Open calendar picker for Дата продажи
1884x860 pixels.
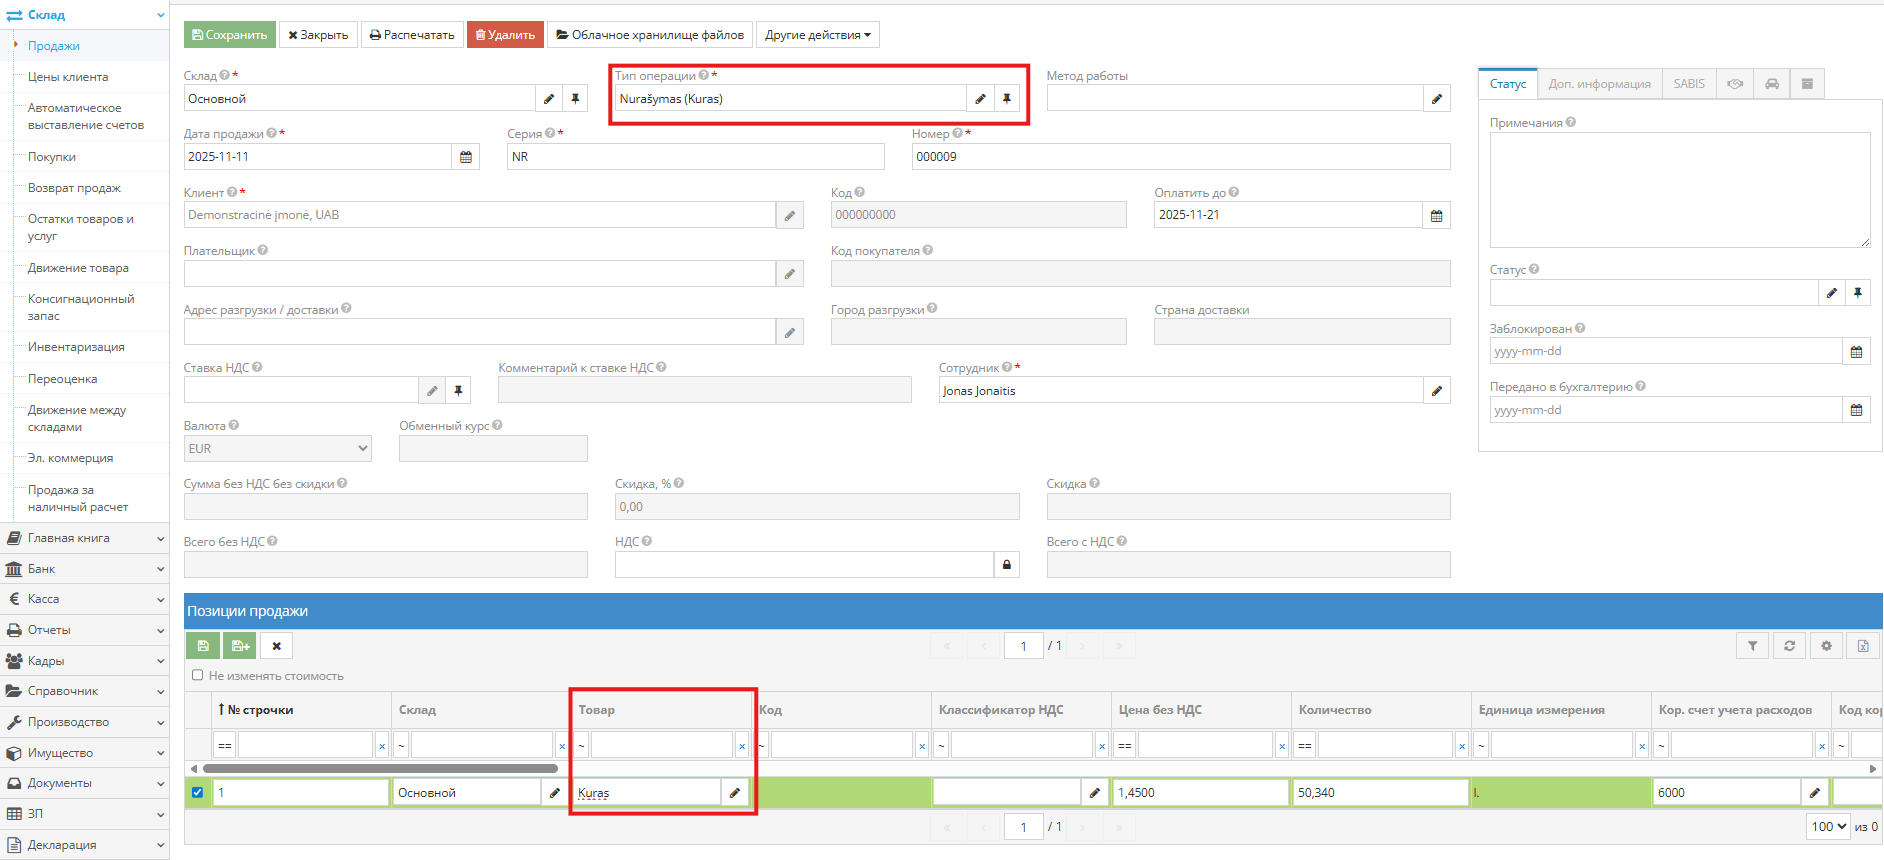[466, 157]
